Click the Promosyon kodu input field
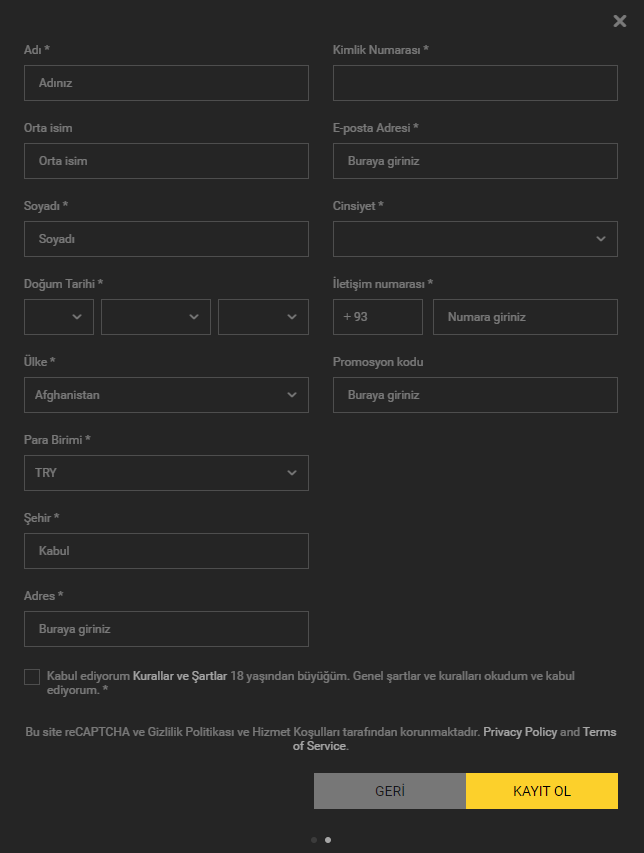 tap(475, 395)
